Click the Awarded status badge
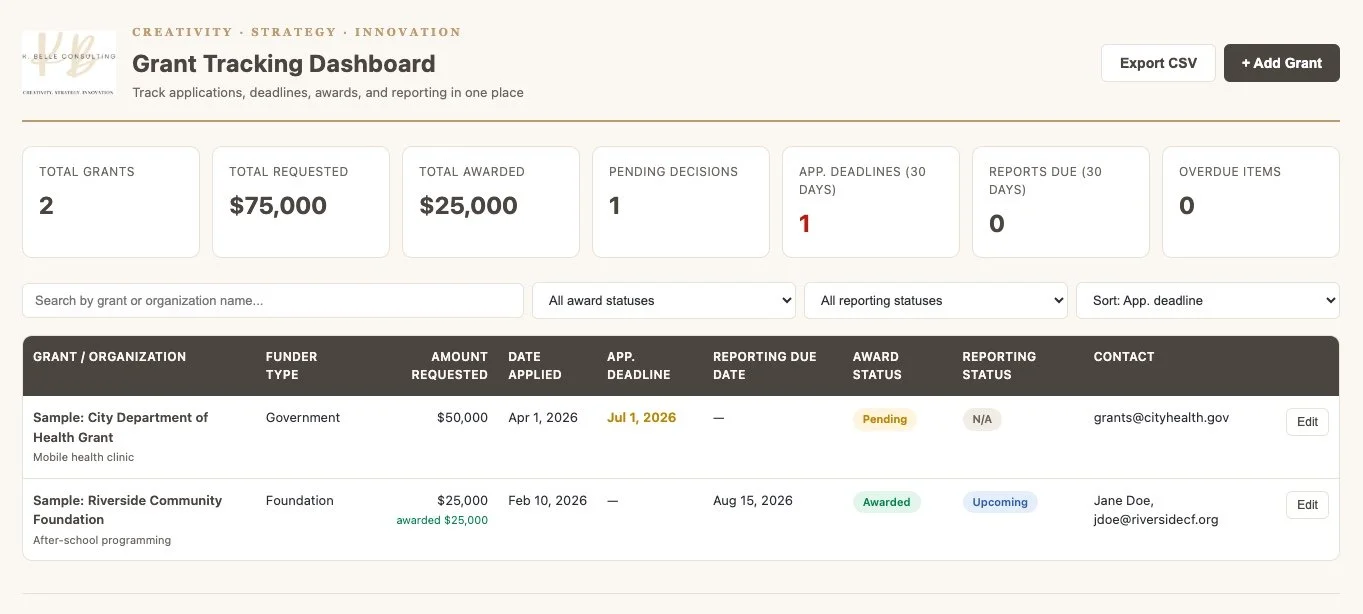This screenshot has width=1363, height=614. [x=887, y=502]
